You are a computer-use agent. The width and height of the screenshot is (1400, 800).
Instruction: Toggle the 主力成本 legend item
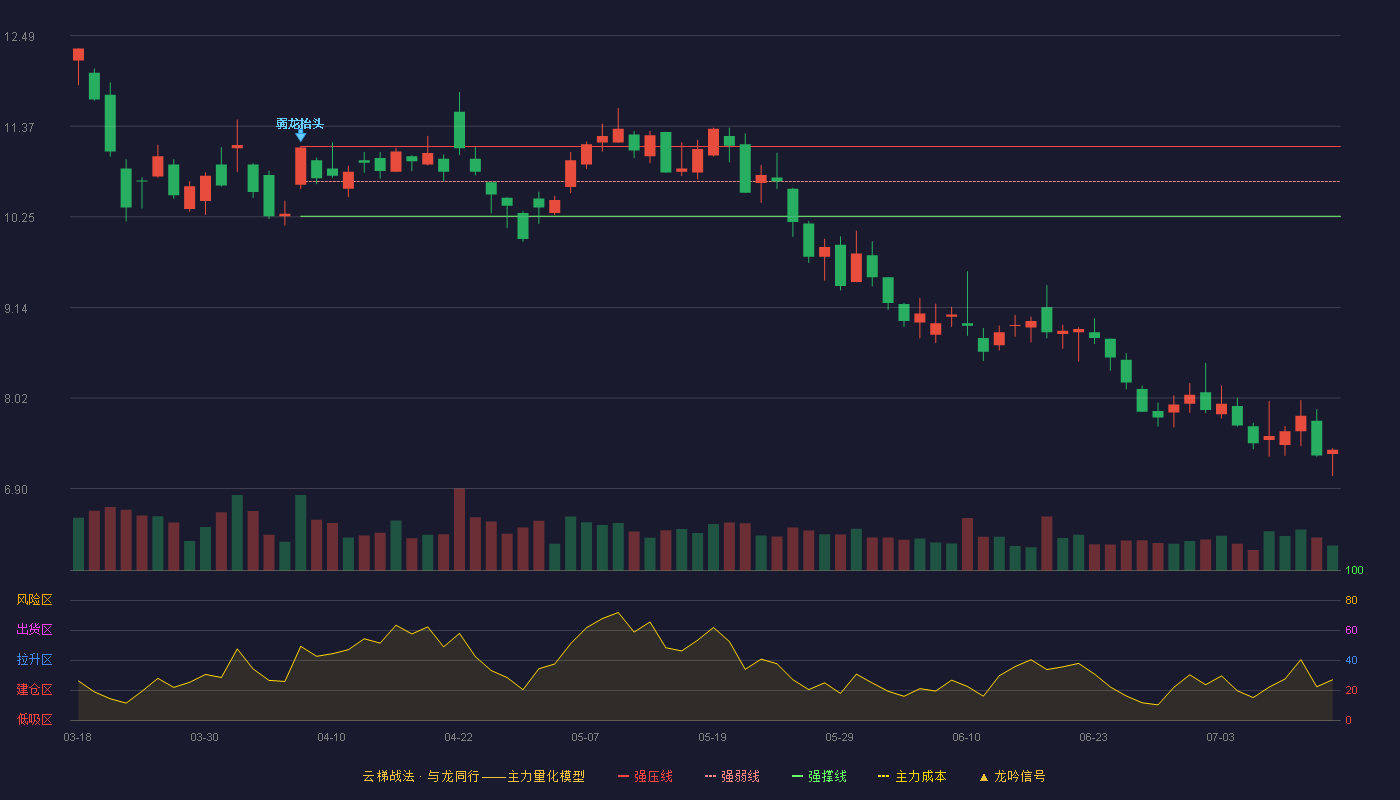912,776
